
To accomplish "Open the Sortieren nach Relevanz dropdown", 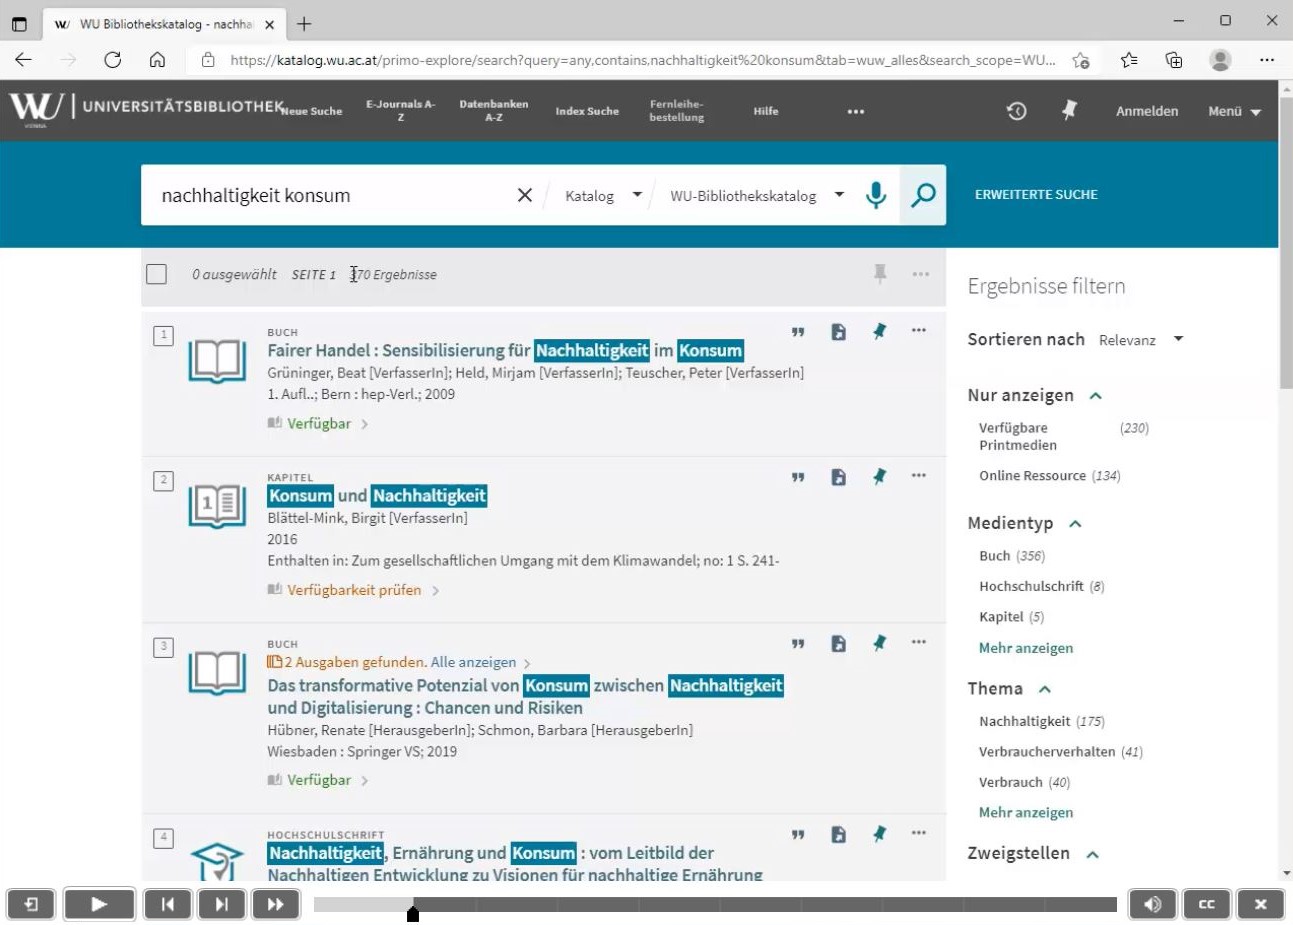I will pos(1140,340).
